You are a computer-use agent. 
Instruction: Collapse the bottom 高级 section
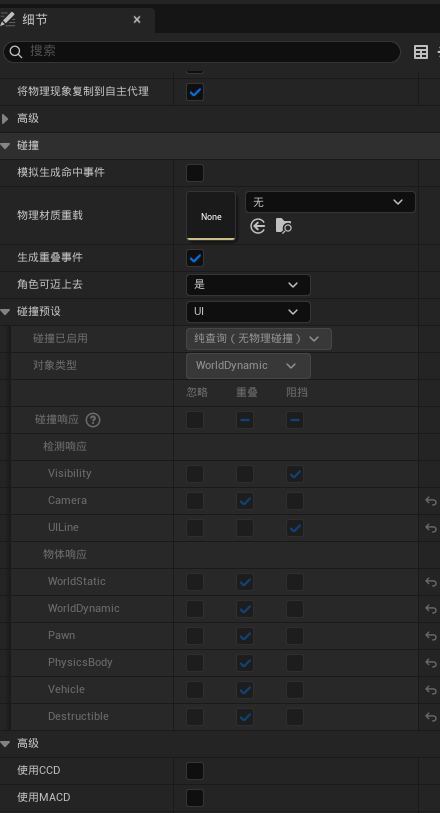[6, 744]
